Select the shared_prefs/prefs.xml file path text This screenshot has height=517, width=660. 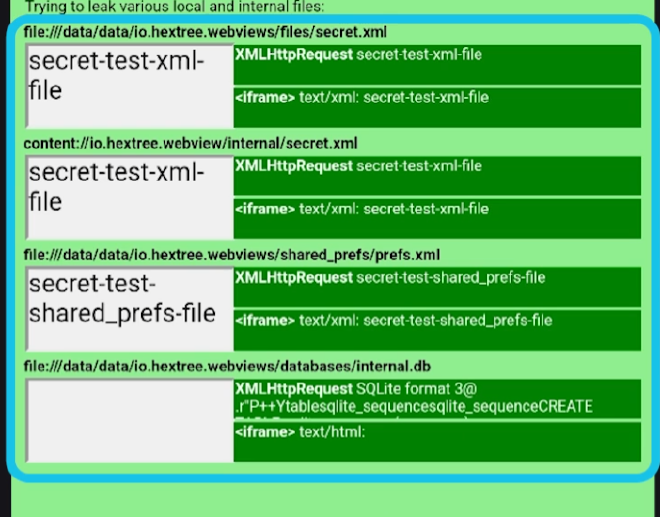coord(232,255)
